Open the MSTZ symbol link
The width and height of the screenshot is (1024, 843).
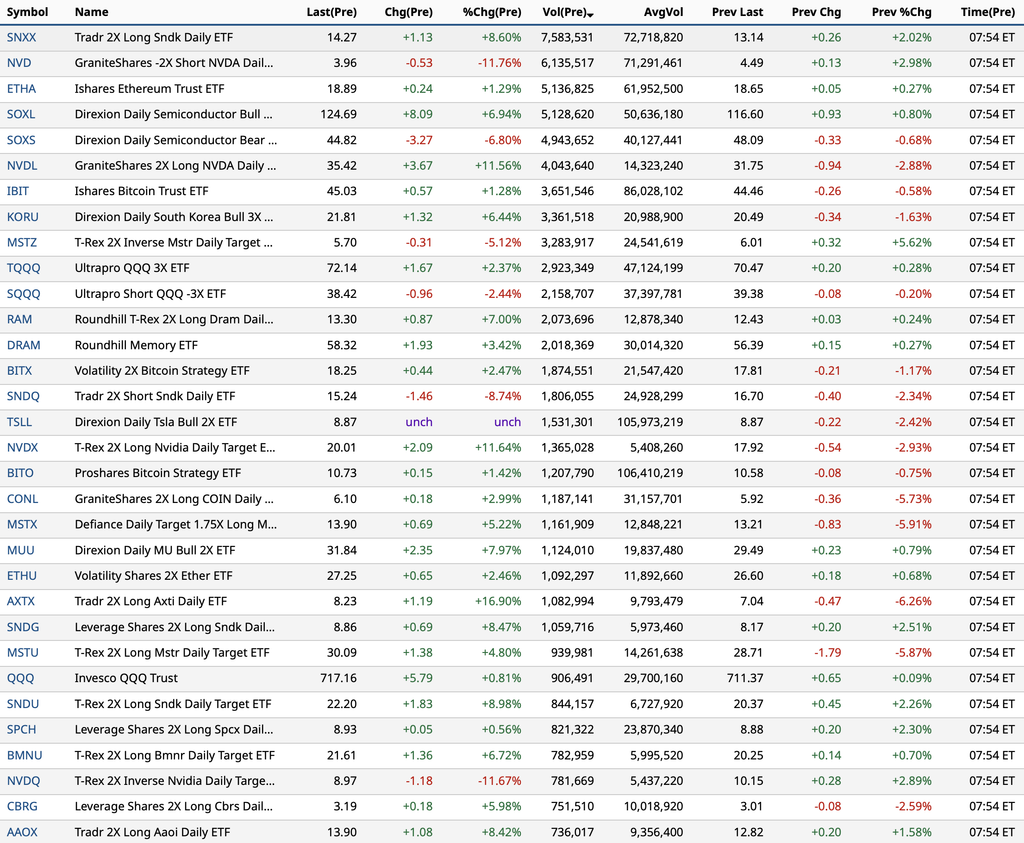[x=22, y=242]
